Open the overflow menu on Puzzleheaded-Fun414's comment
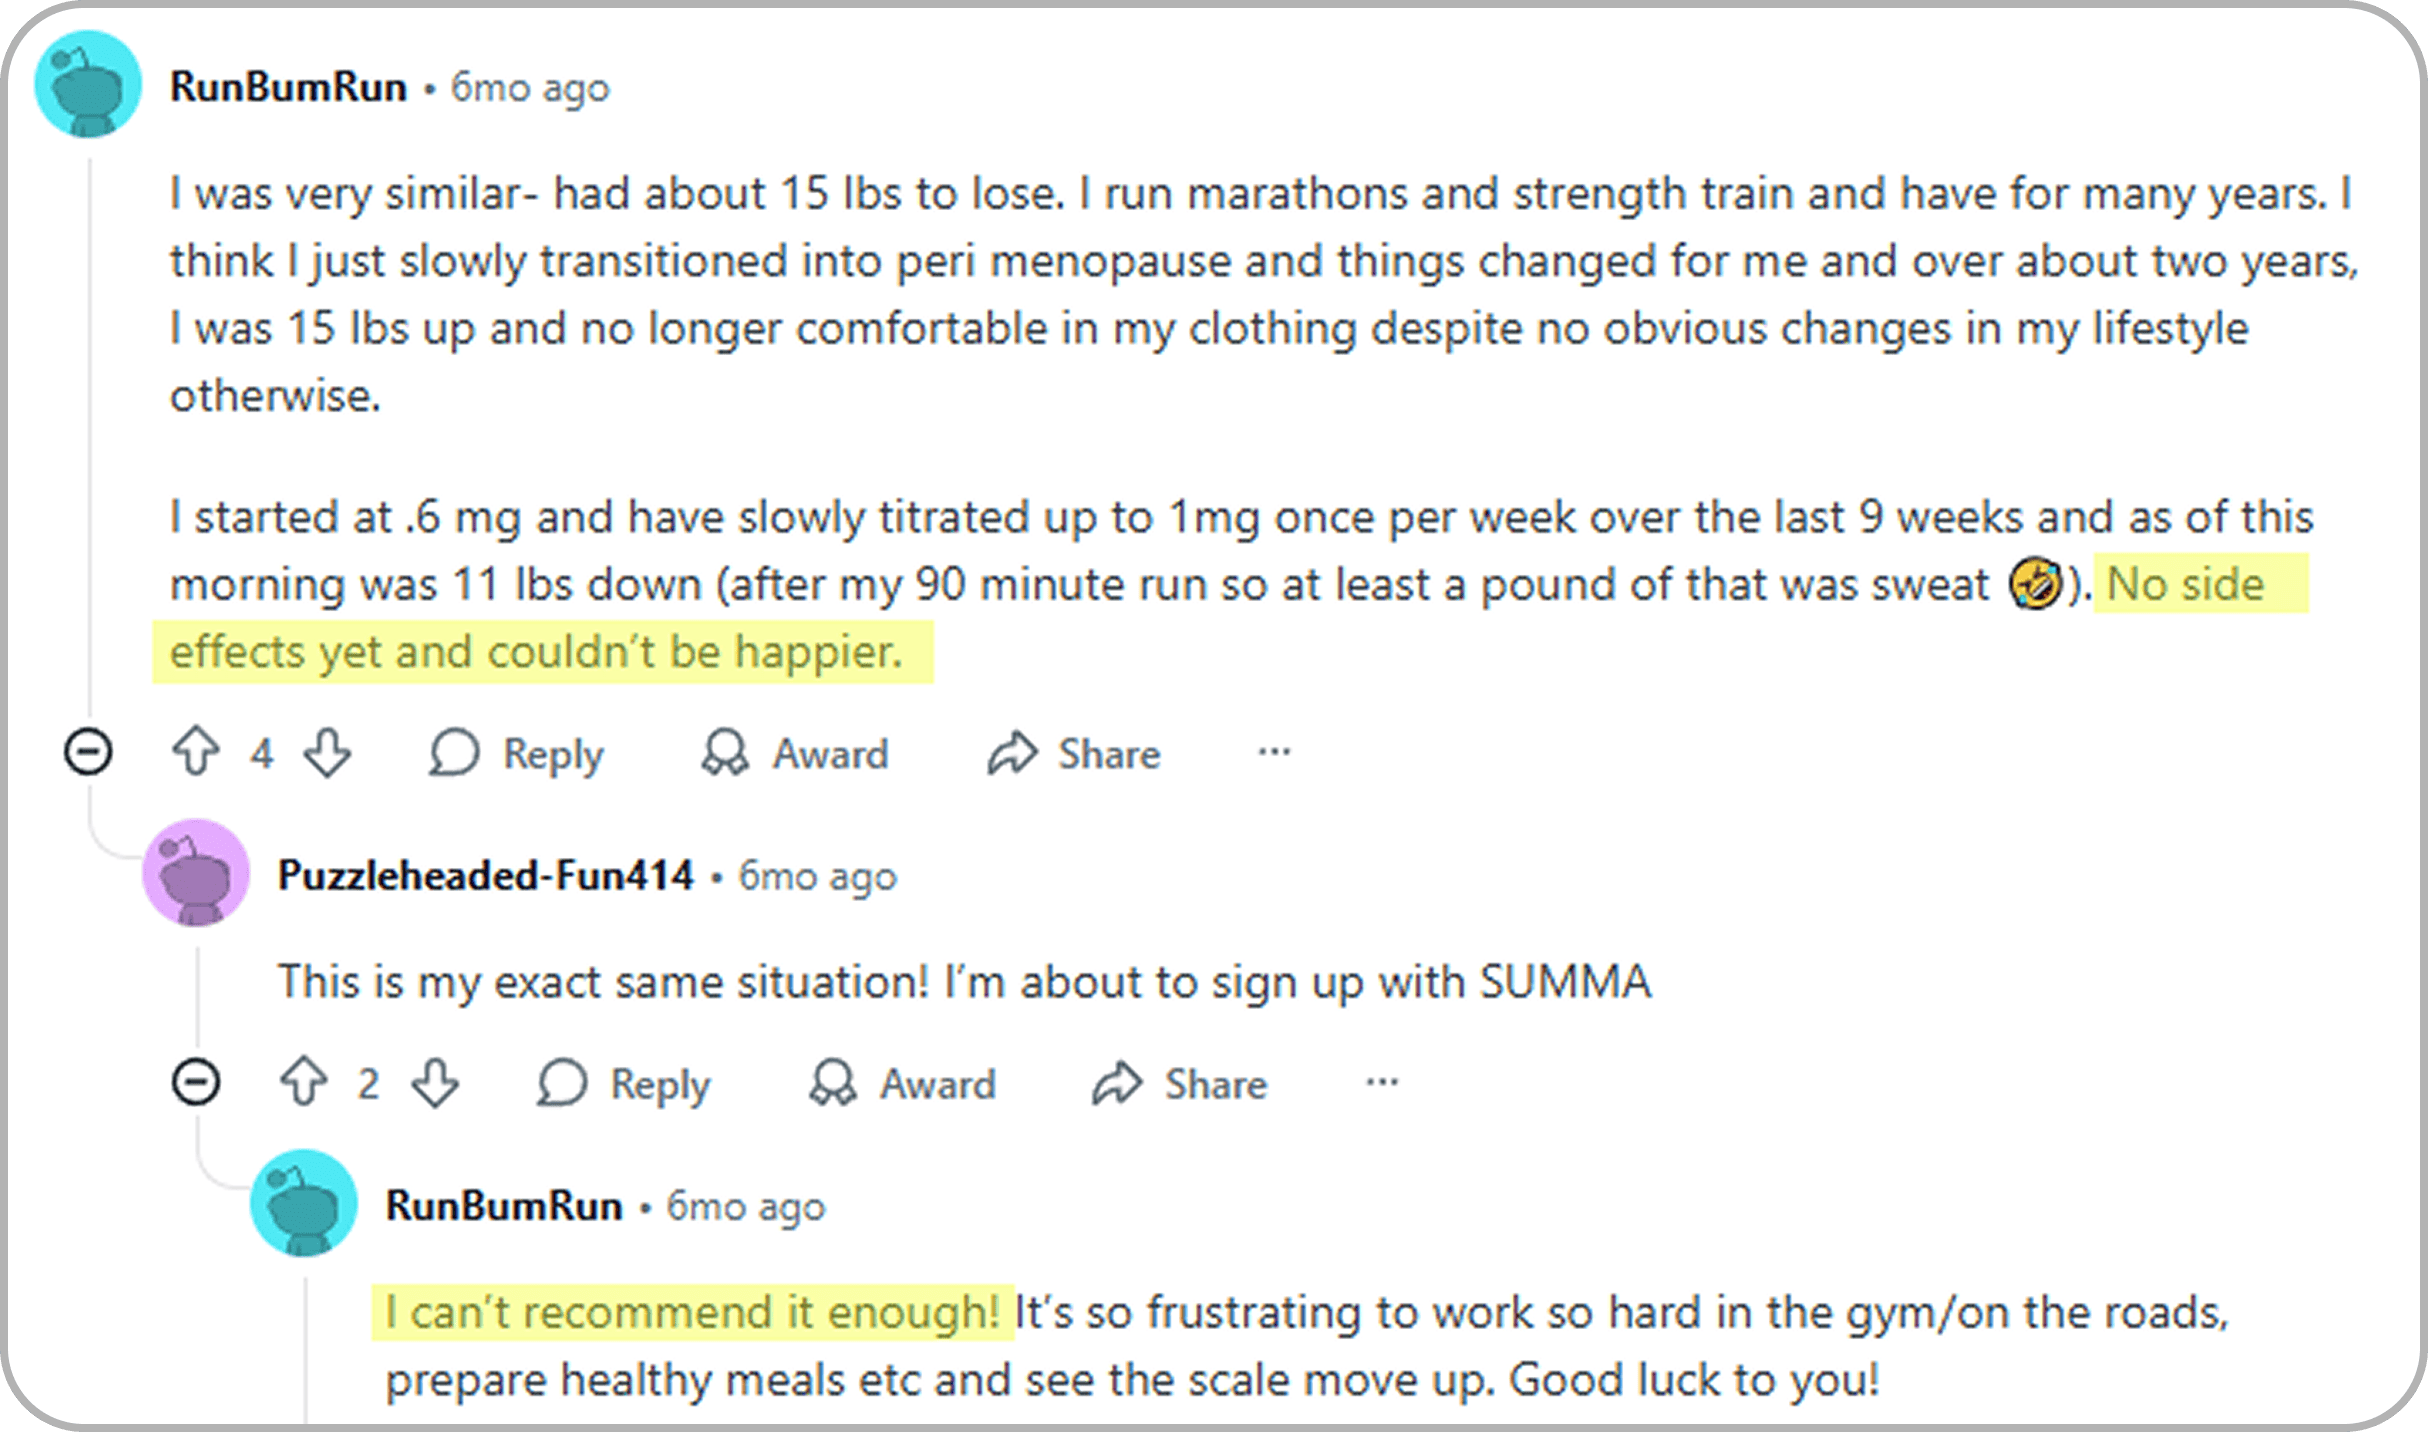Image resolution: width=2428 pixels, height=1432 pixels. point(1379,1083)
